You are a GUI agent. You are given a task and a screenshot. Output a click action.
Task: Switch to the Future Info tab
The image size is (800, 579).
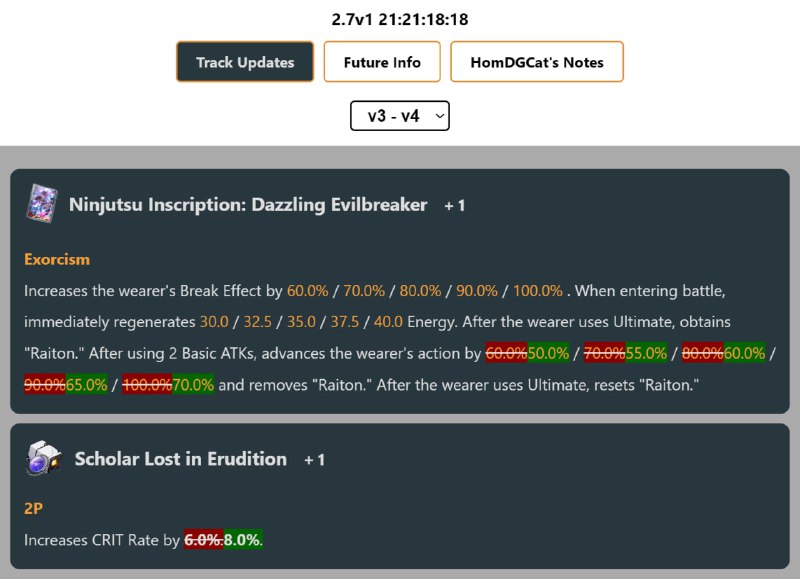click(x=382, y=62)
